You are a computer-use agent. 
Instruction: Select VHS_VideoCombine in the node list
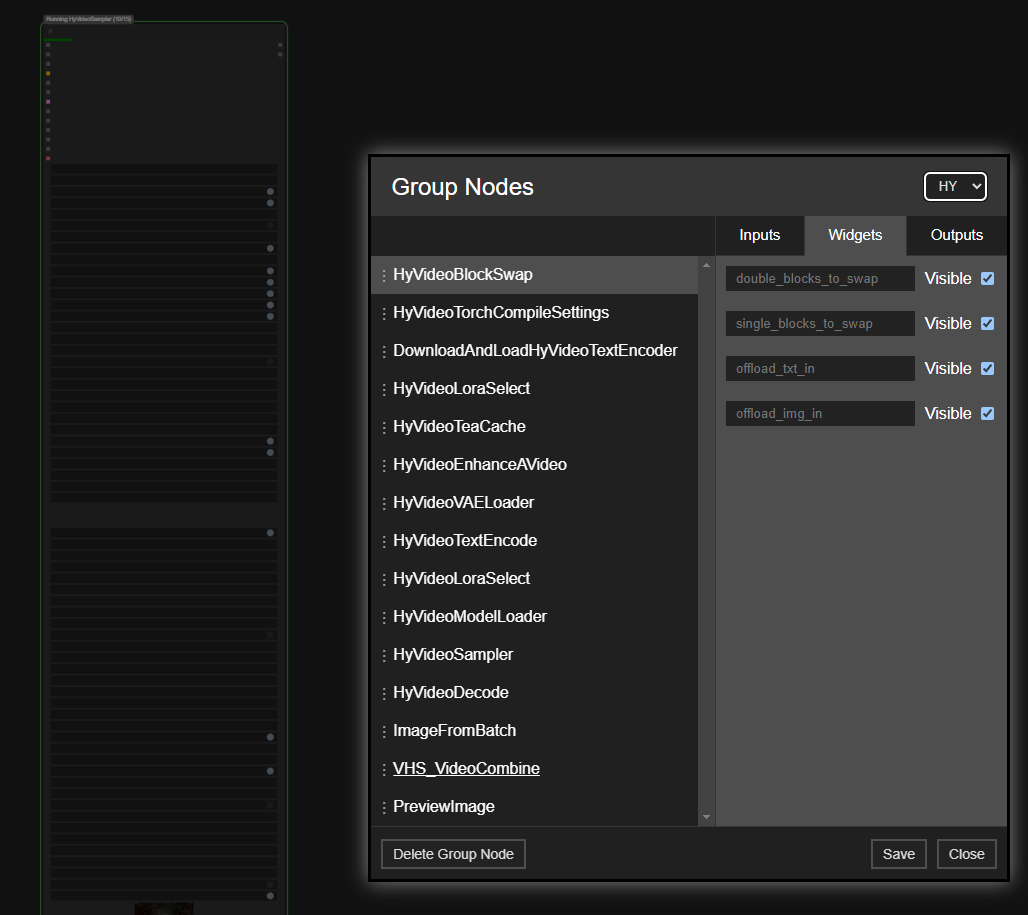[x=534, y=769]
